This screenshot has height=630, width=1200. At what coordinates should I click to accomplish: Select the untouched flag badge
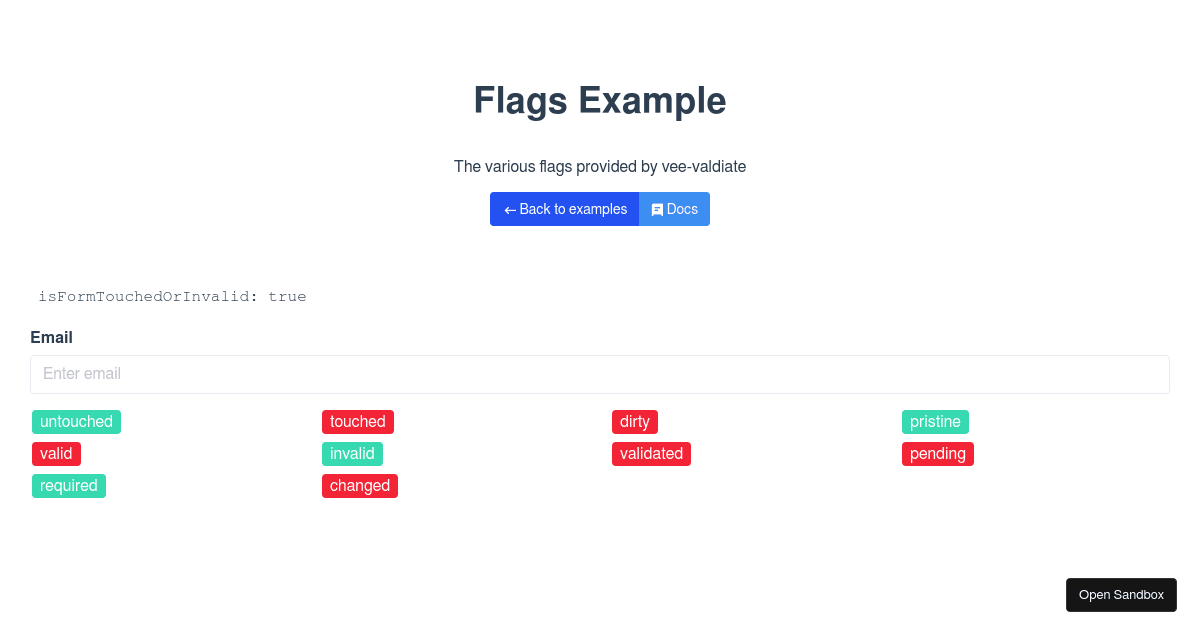tap(76, 422)
